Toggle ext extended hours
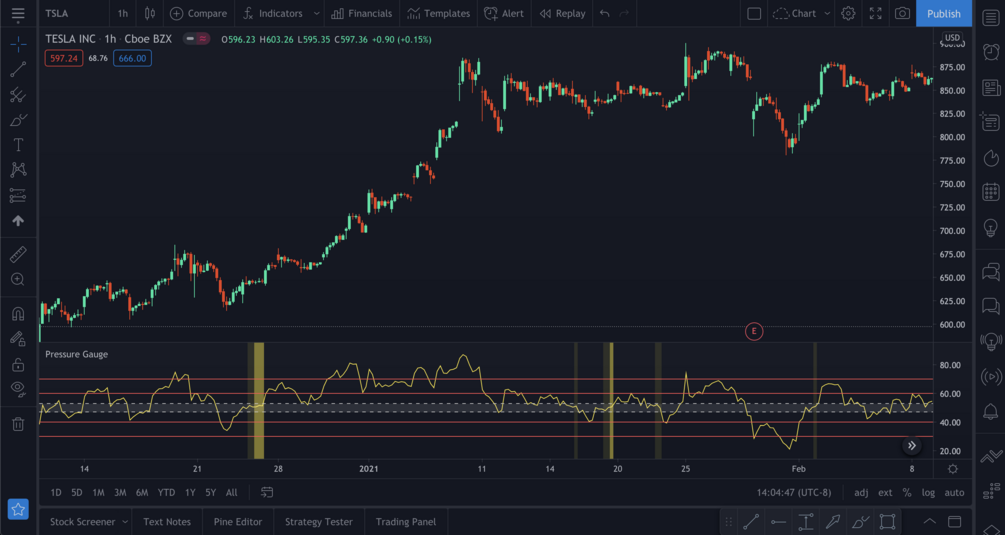The width and height of the screenshot is (1005, 535). pos(885,493)
